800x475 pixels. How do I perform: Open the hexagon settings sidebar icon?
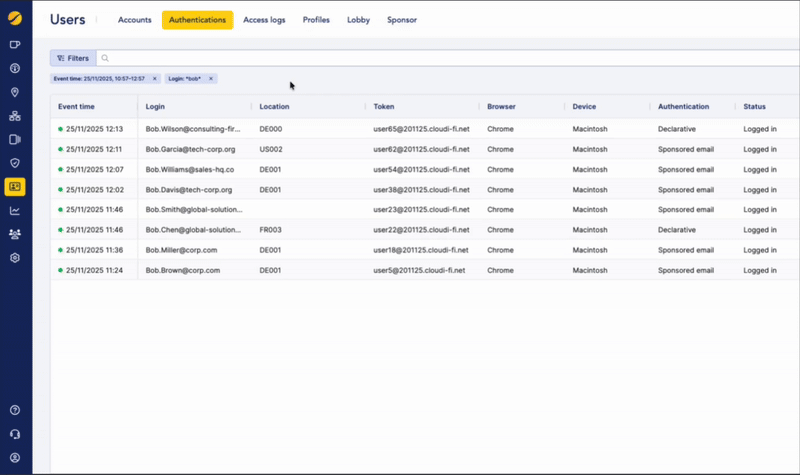click(x=15, y=258)
